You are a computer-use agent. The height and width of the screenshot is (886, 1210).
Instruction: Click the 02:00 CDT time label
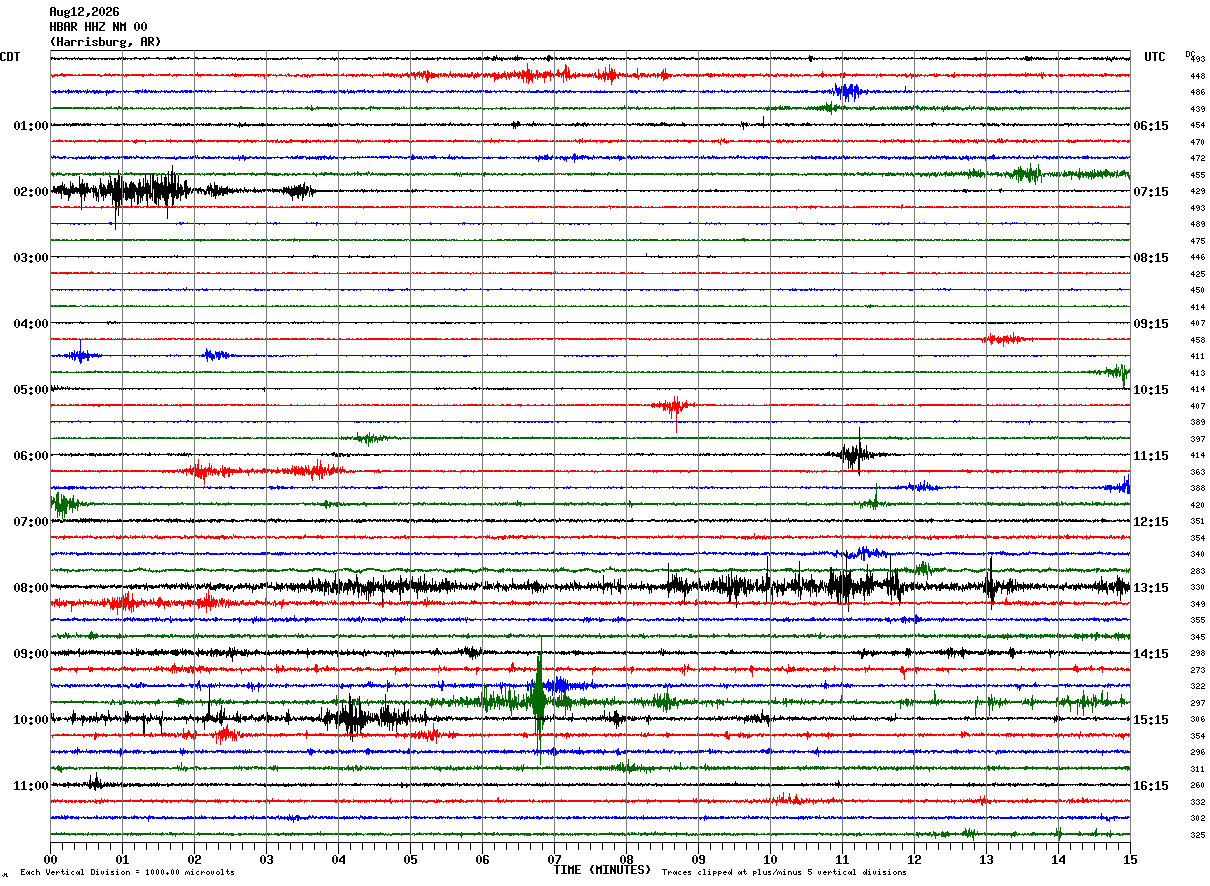(x=31, y=192)
